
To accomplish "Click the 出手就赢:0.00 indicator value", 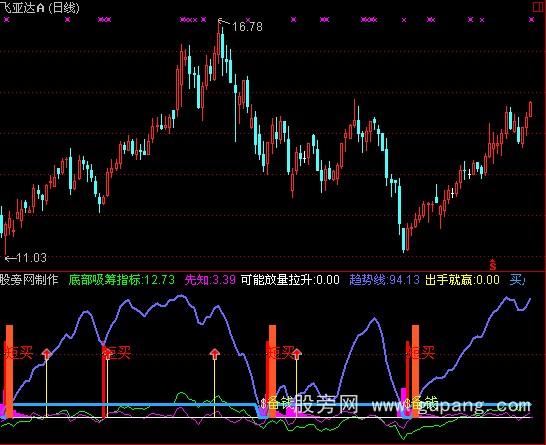I will coord(462,280).
